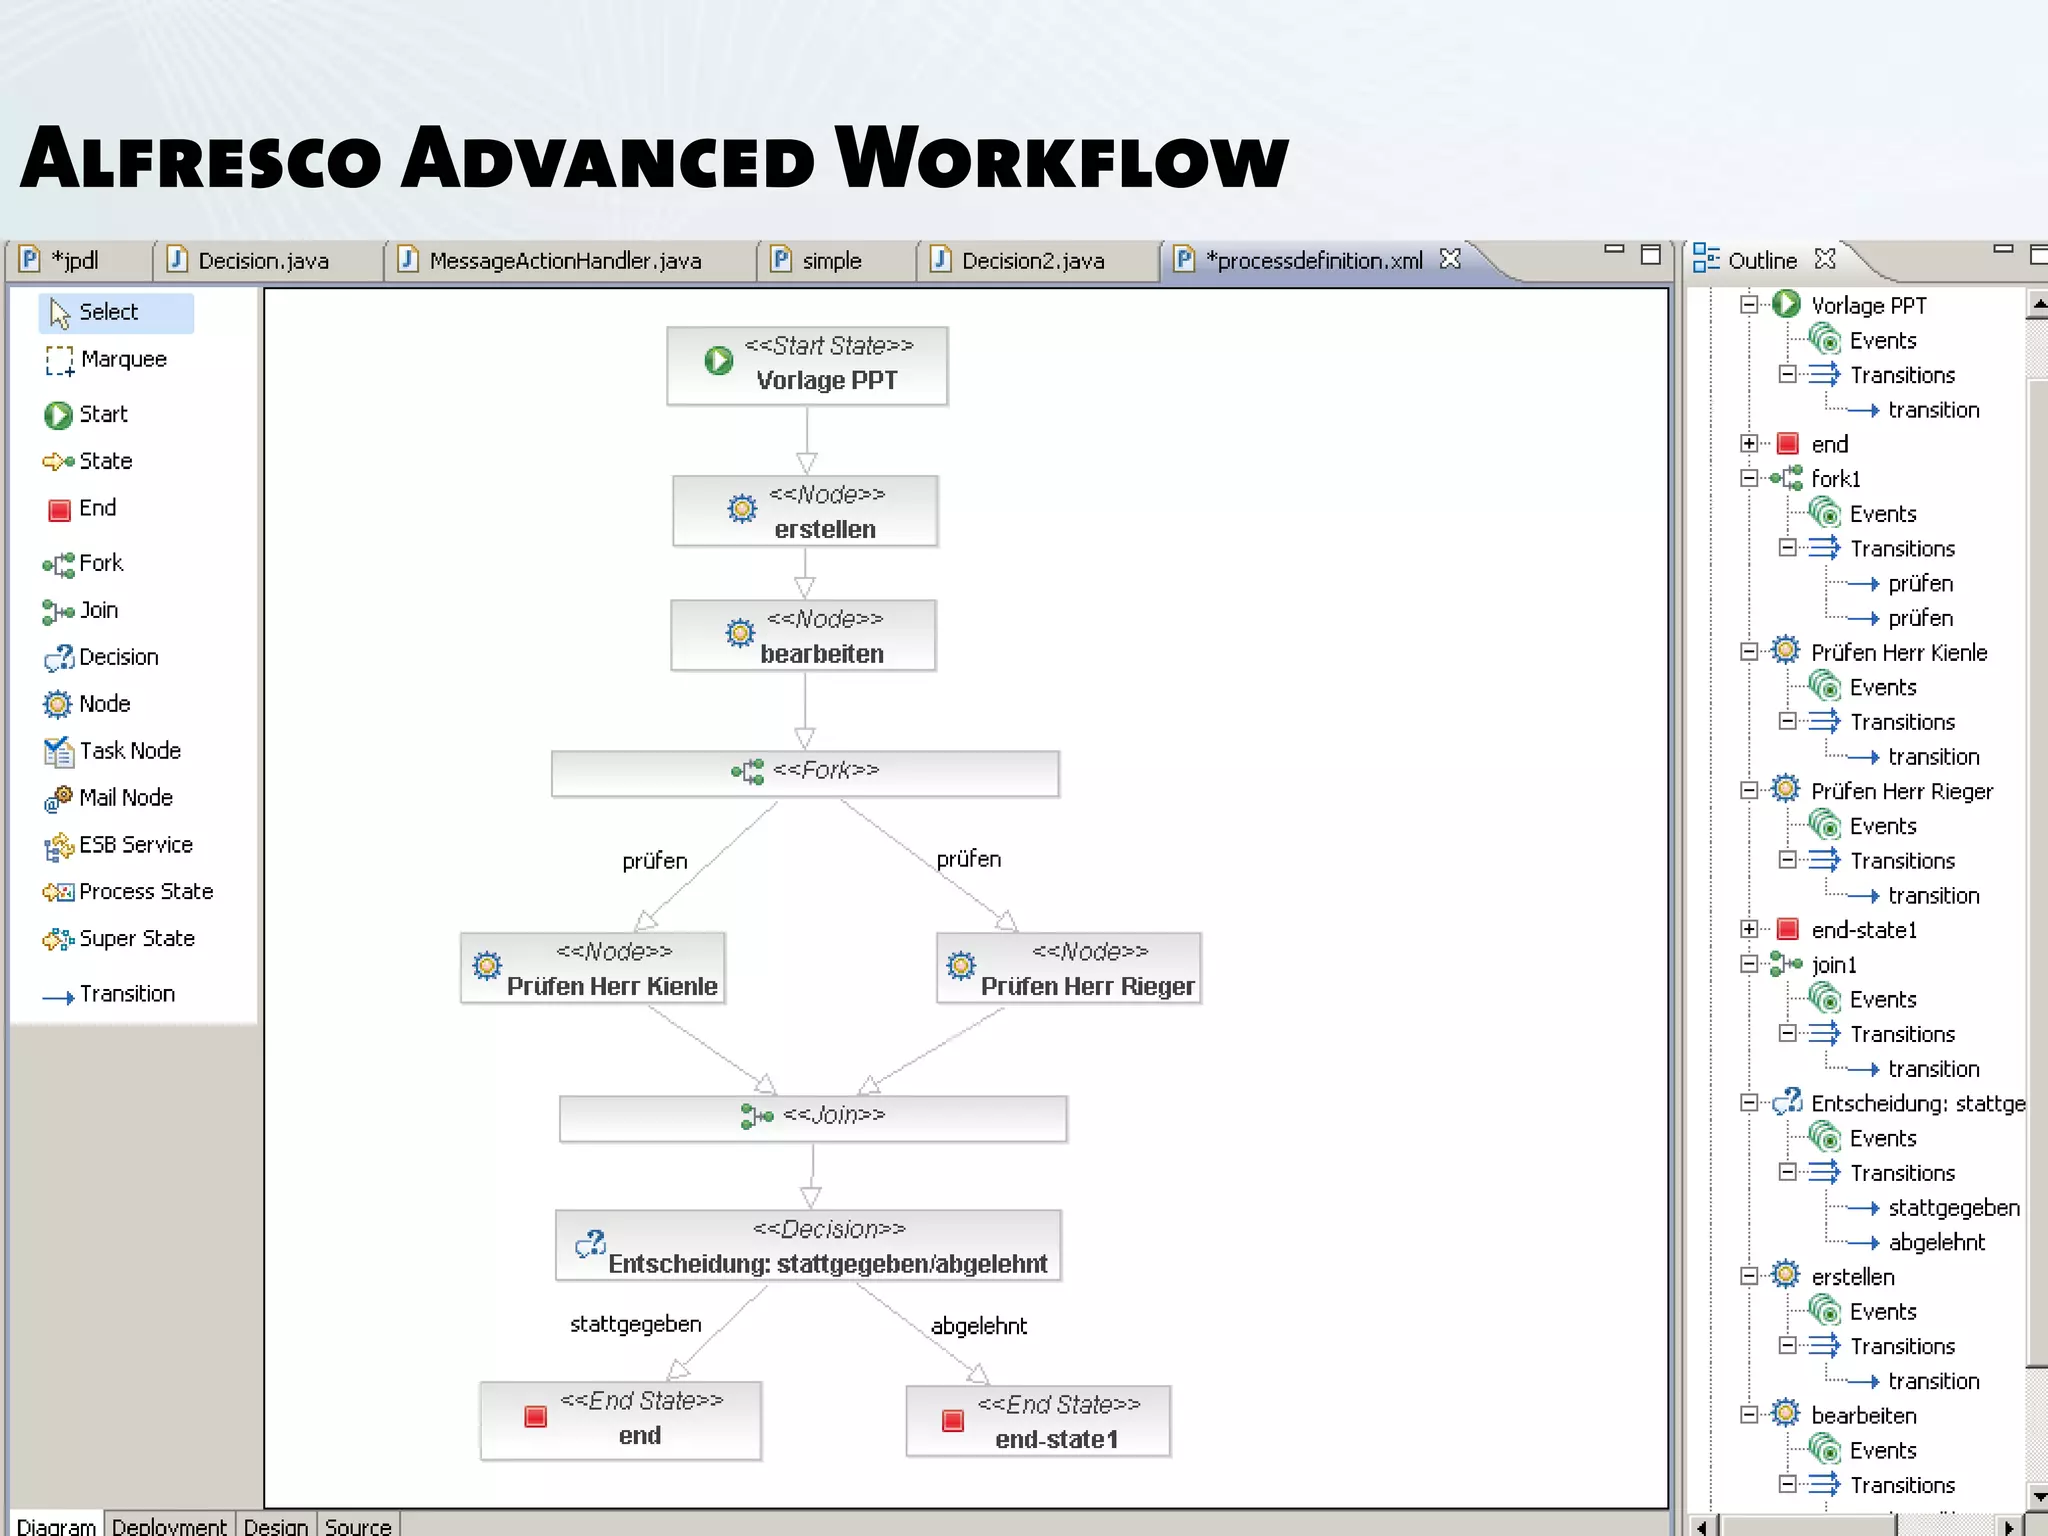
Task: Click the Vorlage PPT start state node
Action: tap(807, 366)
